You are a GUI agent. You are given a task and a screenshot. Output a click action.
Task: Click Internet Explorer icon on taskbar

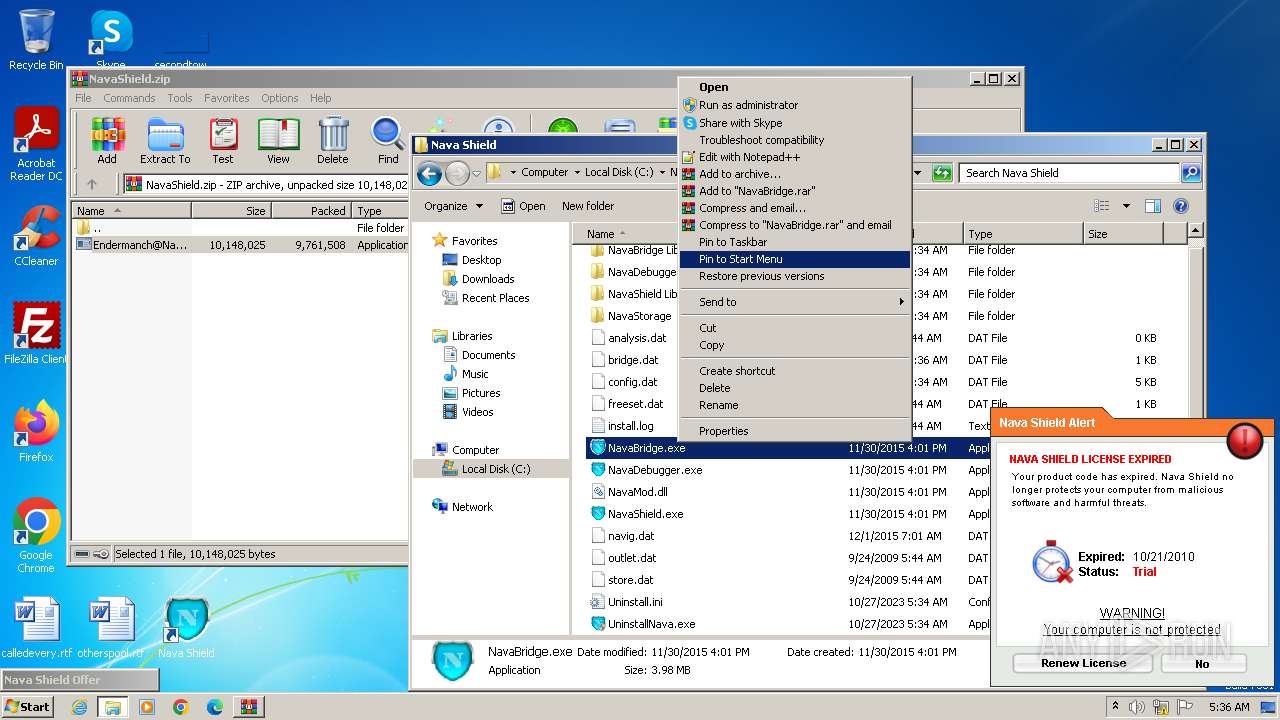tap(79, 707)
